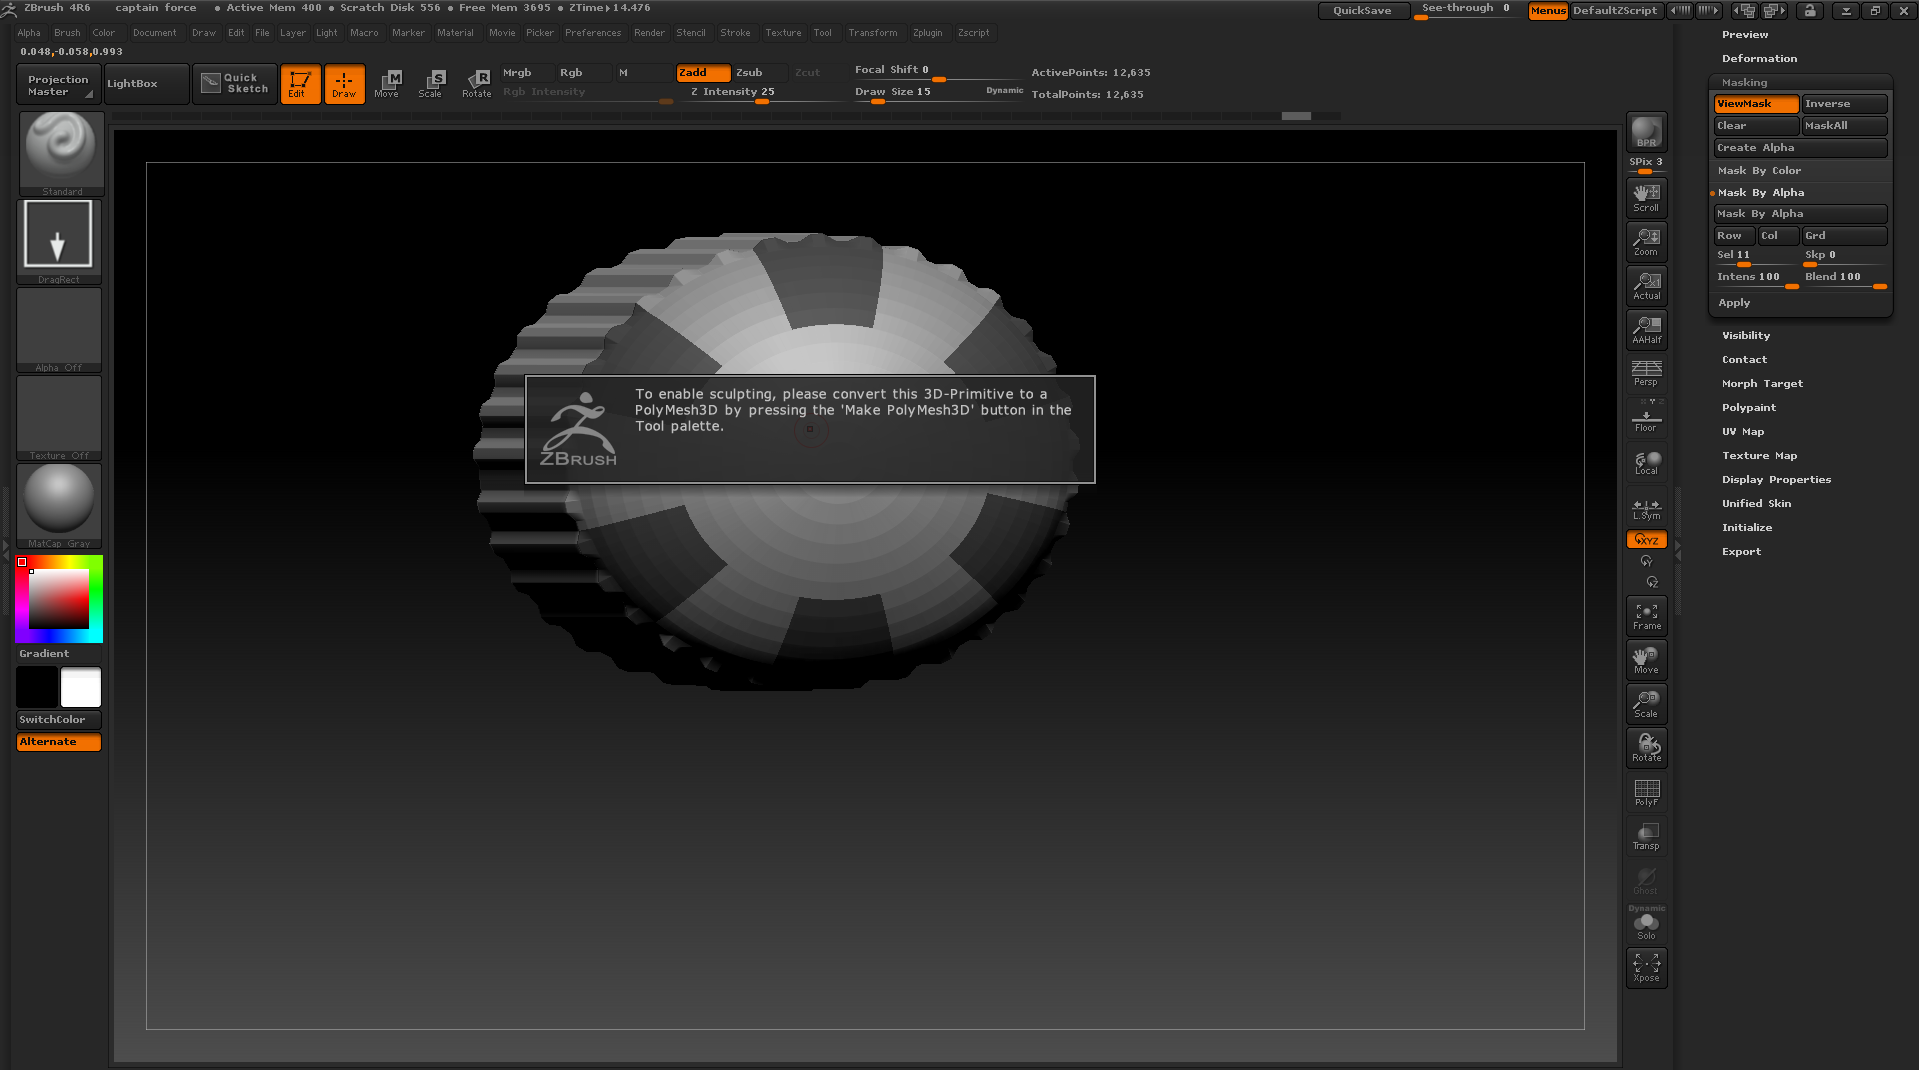Open the Alpha Off selector
The width and height of the screenshot is (1919, 1070).
59,330
